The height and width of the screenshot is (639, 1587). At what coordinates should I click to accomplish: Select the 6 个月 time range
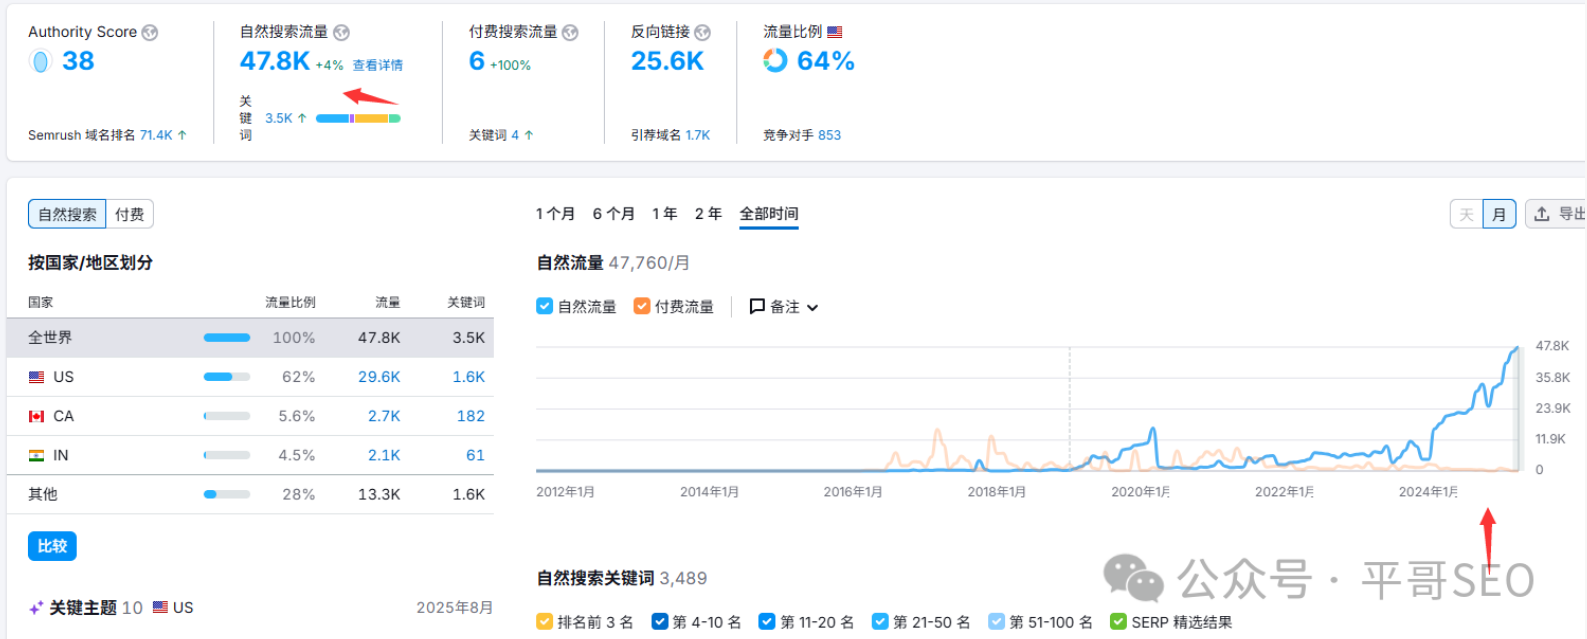coord(613,213)
